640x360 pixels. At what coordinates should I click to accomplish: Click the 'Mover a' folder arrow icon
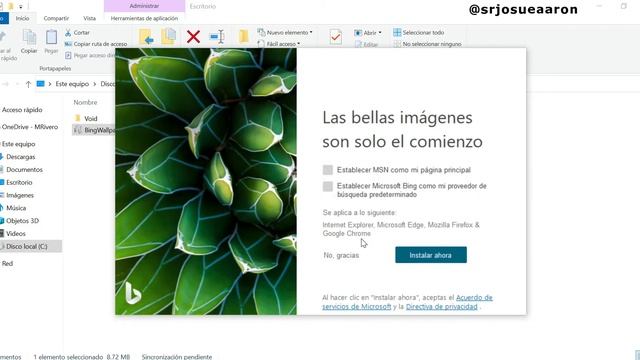146,37
